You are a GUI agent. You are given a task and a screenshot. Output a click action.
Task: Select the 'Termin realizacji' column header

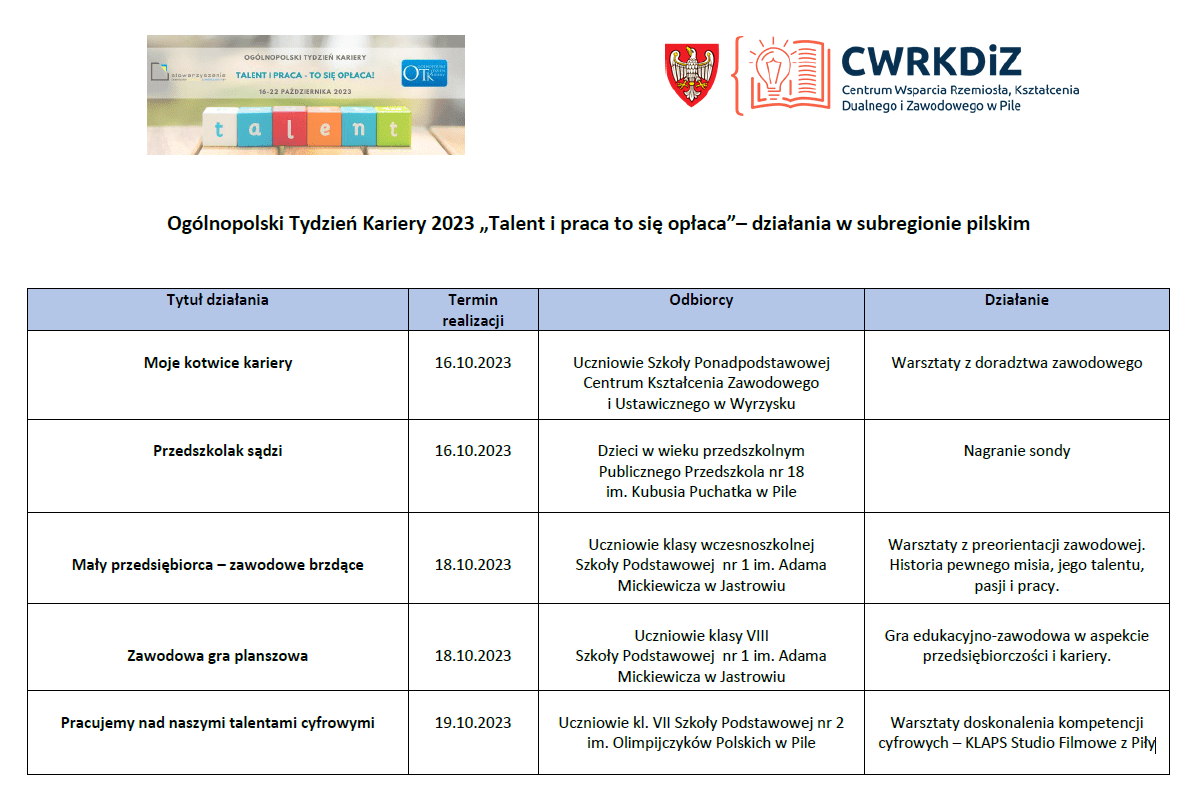coord(473,310)
